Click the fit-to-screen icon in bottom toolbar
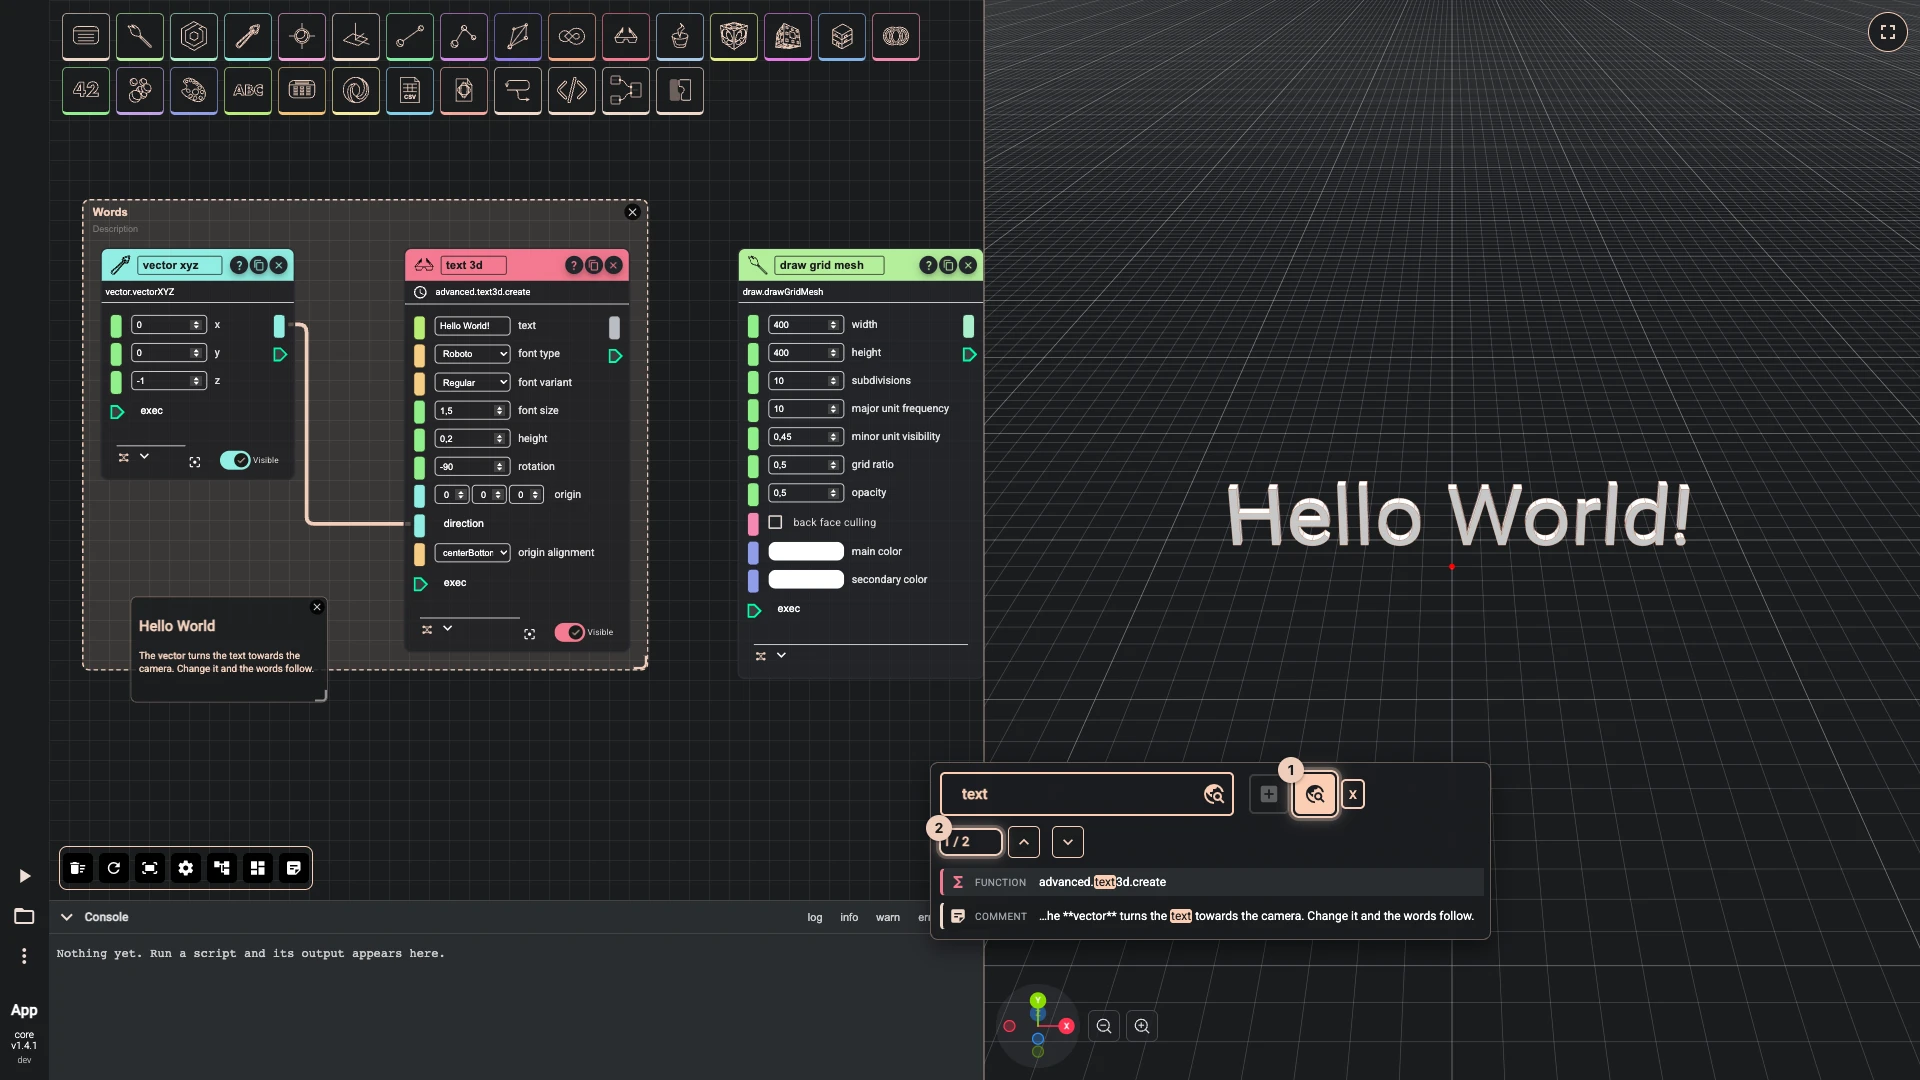 [x=150, y=868]
